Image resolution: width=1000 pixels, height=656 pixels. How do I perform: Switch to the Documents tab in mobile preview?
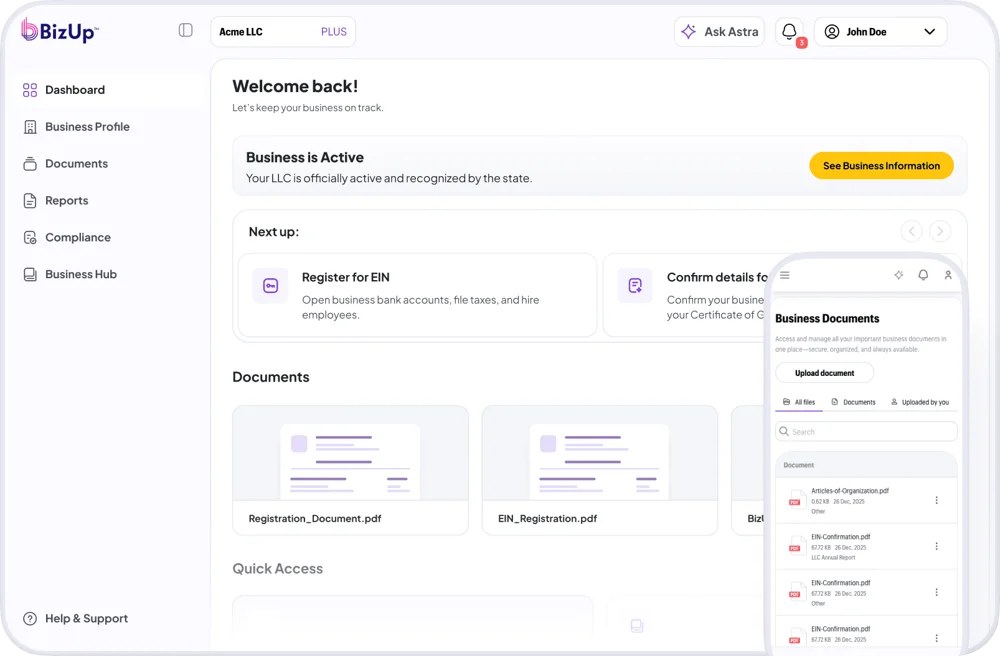853,402
